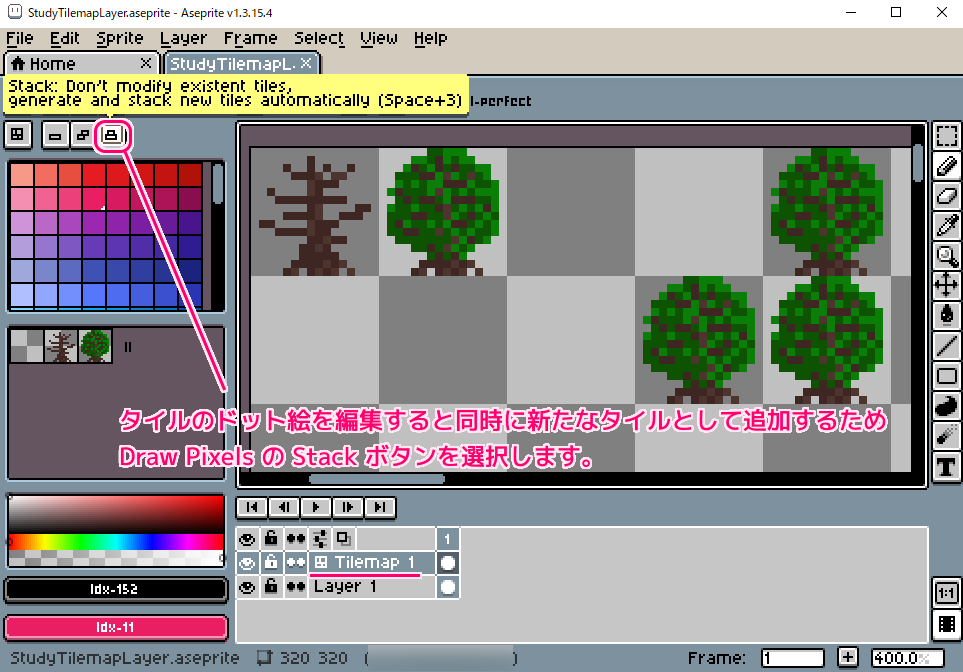963x672 pixels.
Task: Select the Move tool
Action: (946, 286)
